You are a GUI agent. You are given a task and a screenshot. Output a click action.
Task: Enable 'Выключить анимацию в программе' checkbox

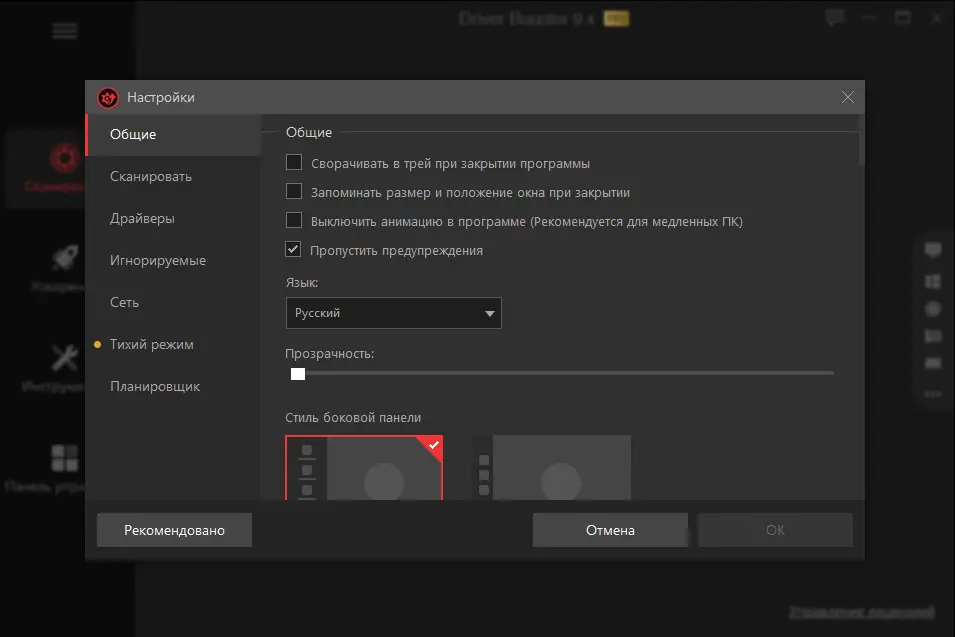[294, 220]
